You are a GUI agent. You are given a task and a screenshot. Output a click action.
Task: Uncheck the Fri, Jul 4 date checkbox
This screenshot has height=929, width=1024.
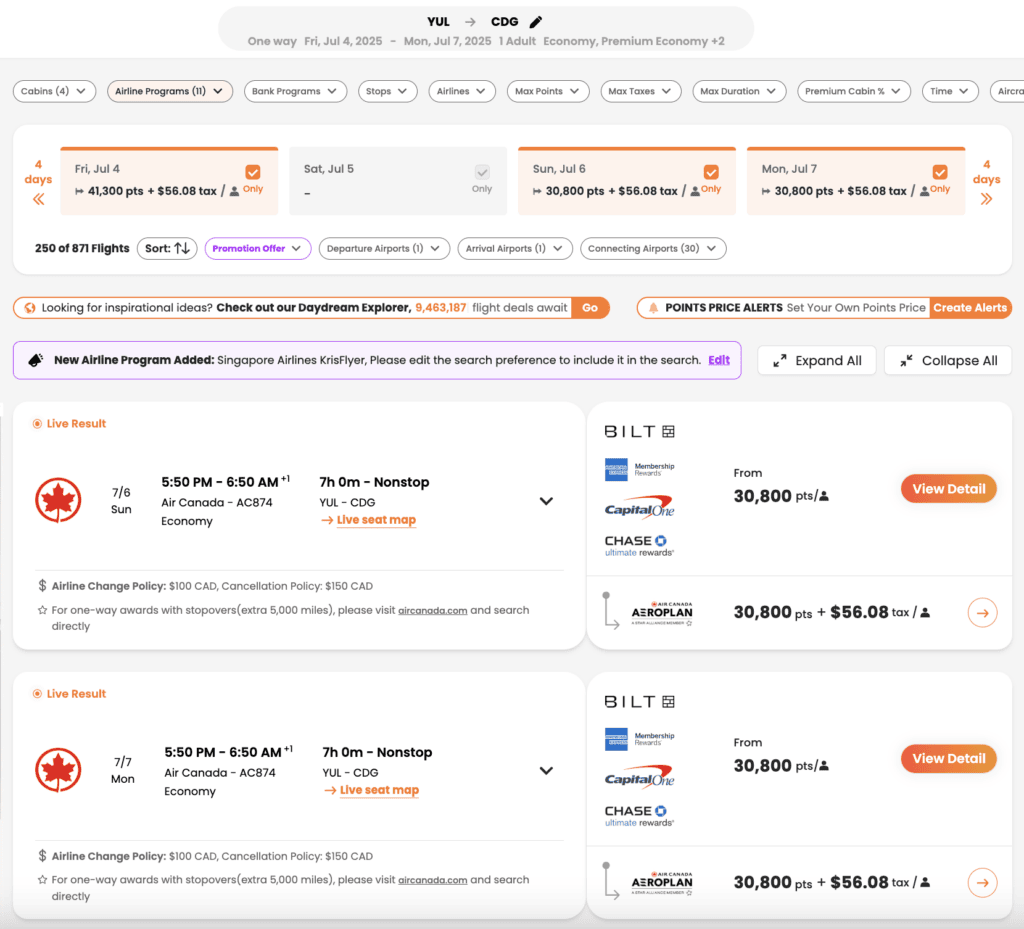pyautogui.click(x=253, y=172)
